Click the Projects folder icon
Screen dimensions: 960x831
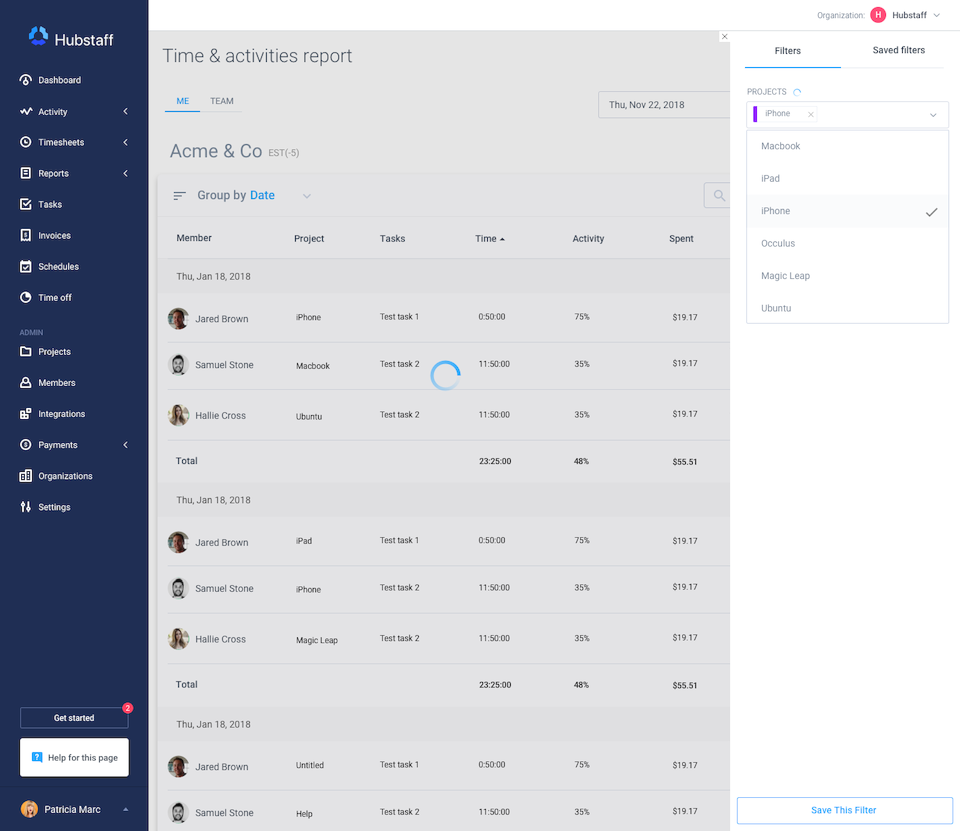[26, 352]
